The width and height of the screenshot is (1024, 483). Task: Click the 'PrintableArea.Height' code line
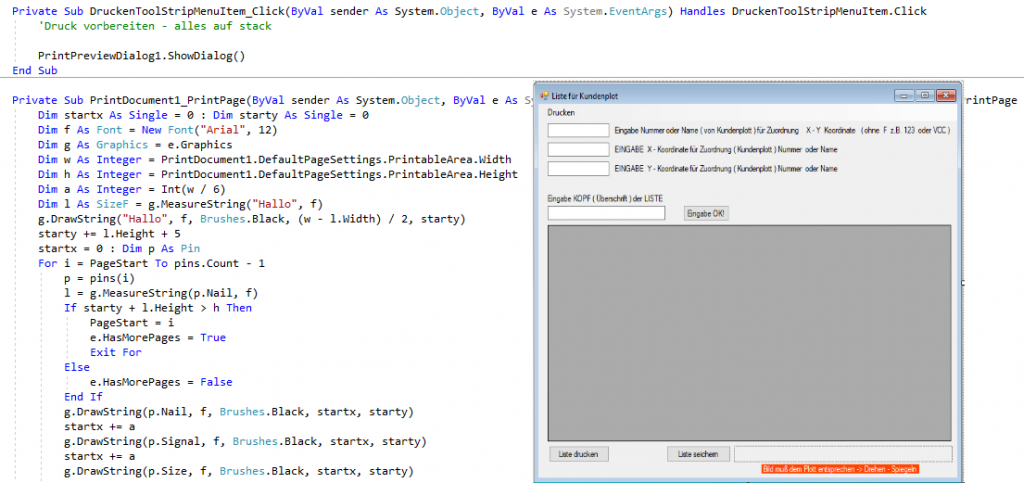[278, 174]
